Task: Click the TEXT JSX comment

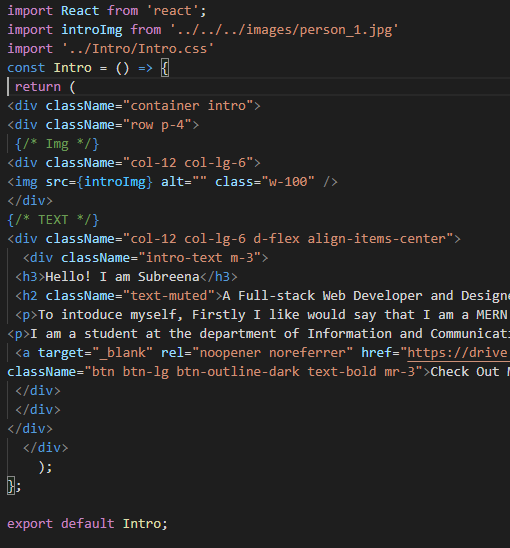Action: (53, 220)
